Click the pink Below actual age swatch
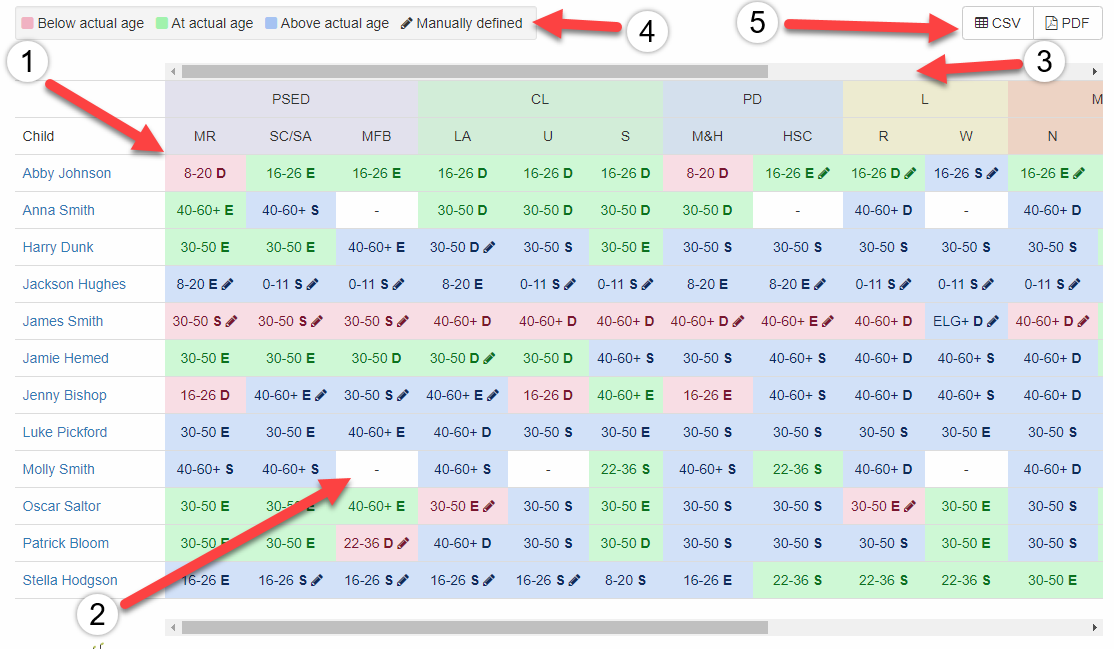Screen dimensions: 1114x649 tap(28, 23)
